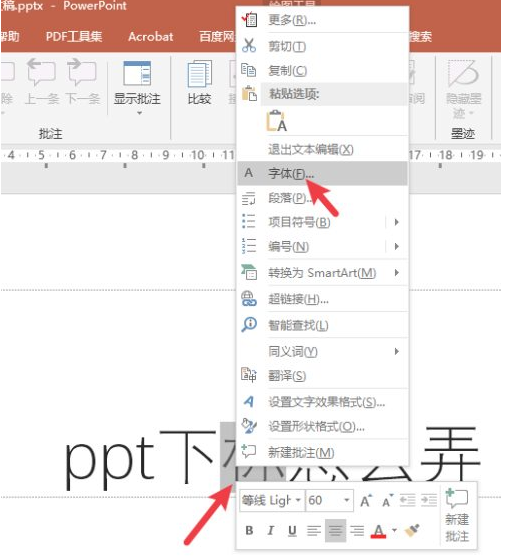Viewport: 505px width, 558px height.
Task: Click Increase Font Size in mini toolbar
Action: click(365, 501)
